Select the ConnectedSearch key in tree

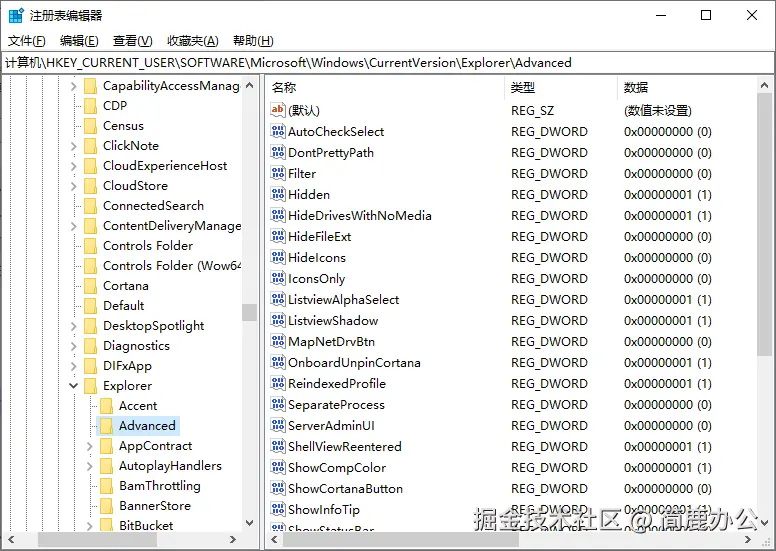tap(153, 205)
